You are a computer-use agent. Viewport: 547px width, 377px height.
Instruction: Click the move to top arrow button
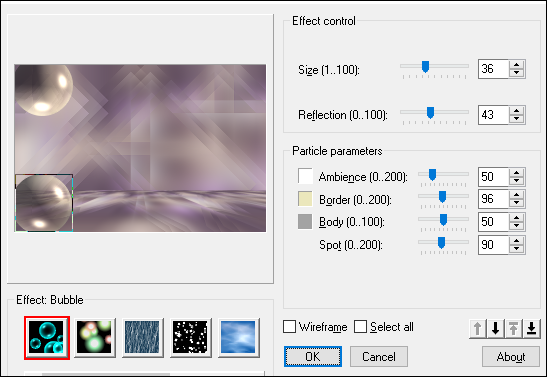pos(514,329)
